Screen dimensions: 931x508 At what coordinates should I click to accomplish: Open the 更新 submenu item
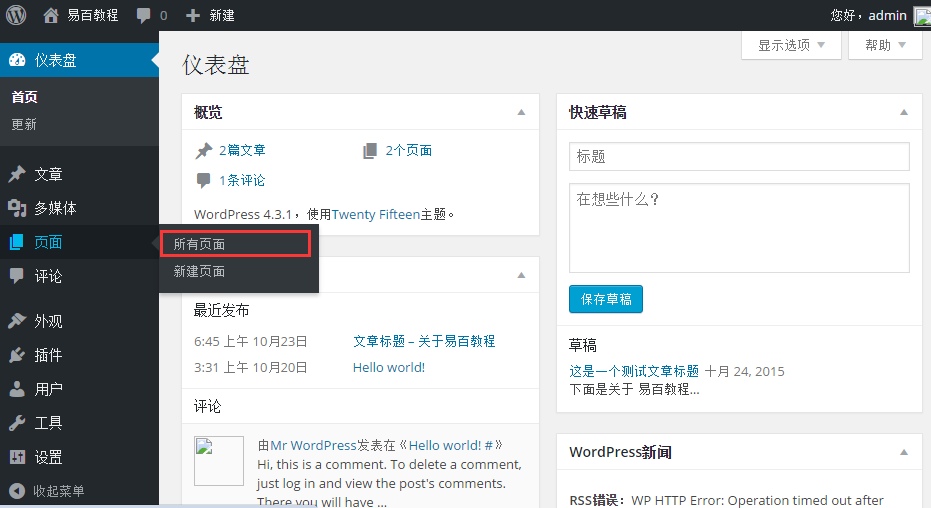(24, 124)
